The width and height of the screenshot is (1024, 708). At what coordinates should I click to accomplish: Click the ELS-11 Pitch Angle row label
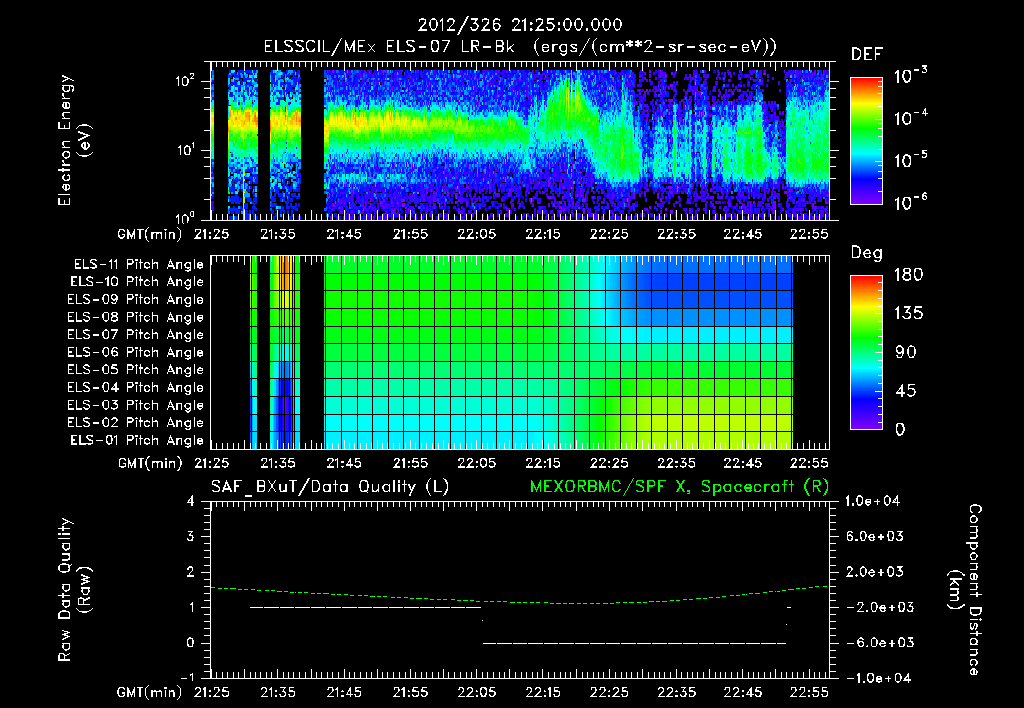click(138, 265)
